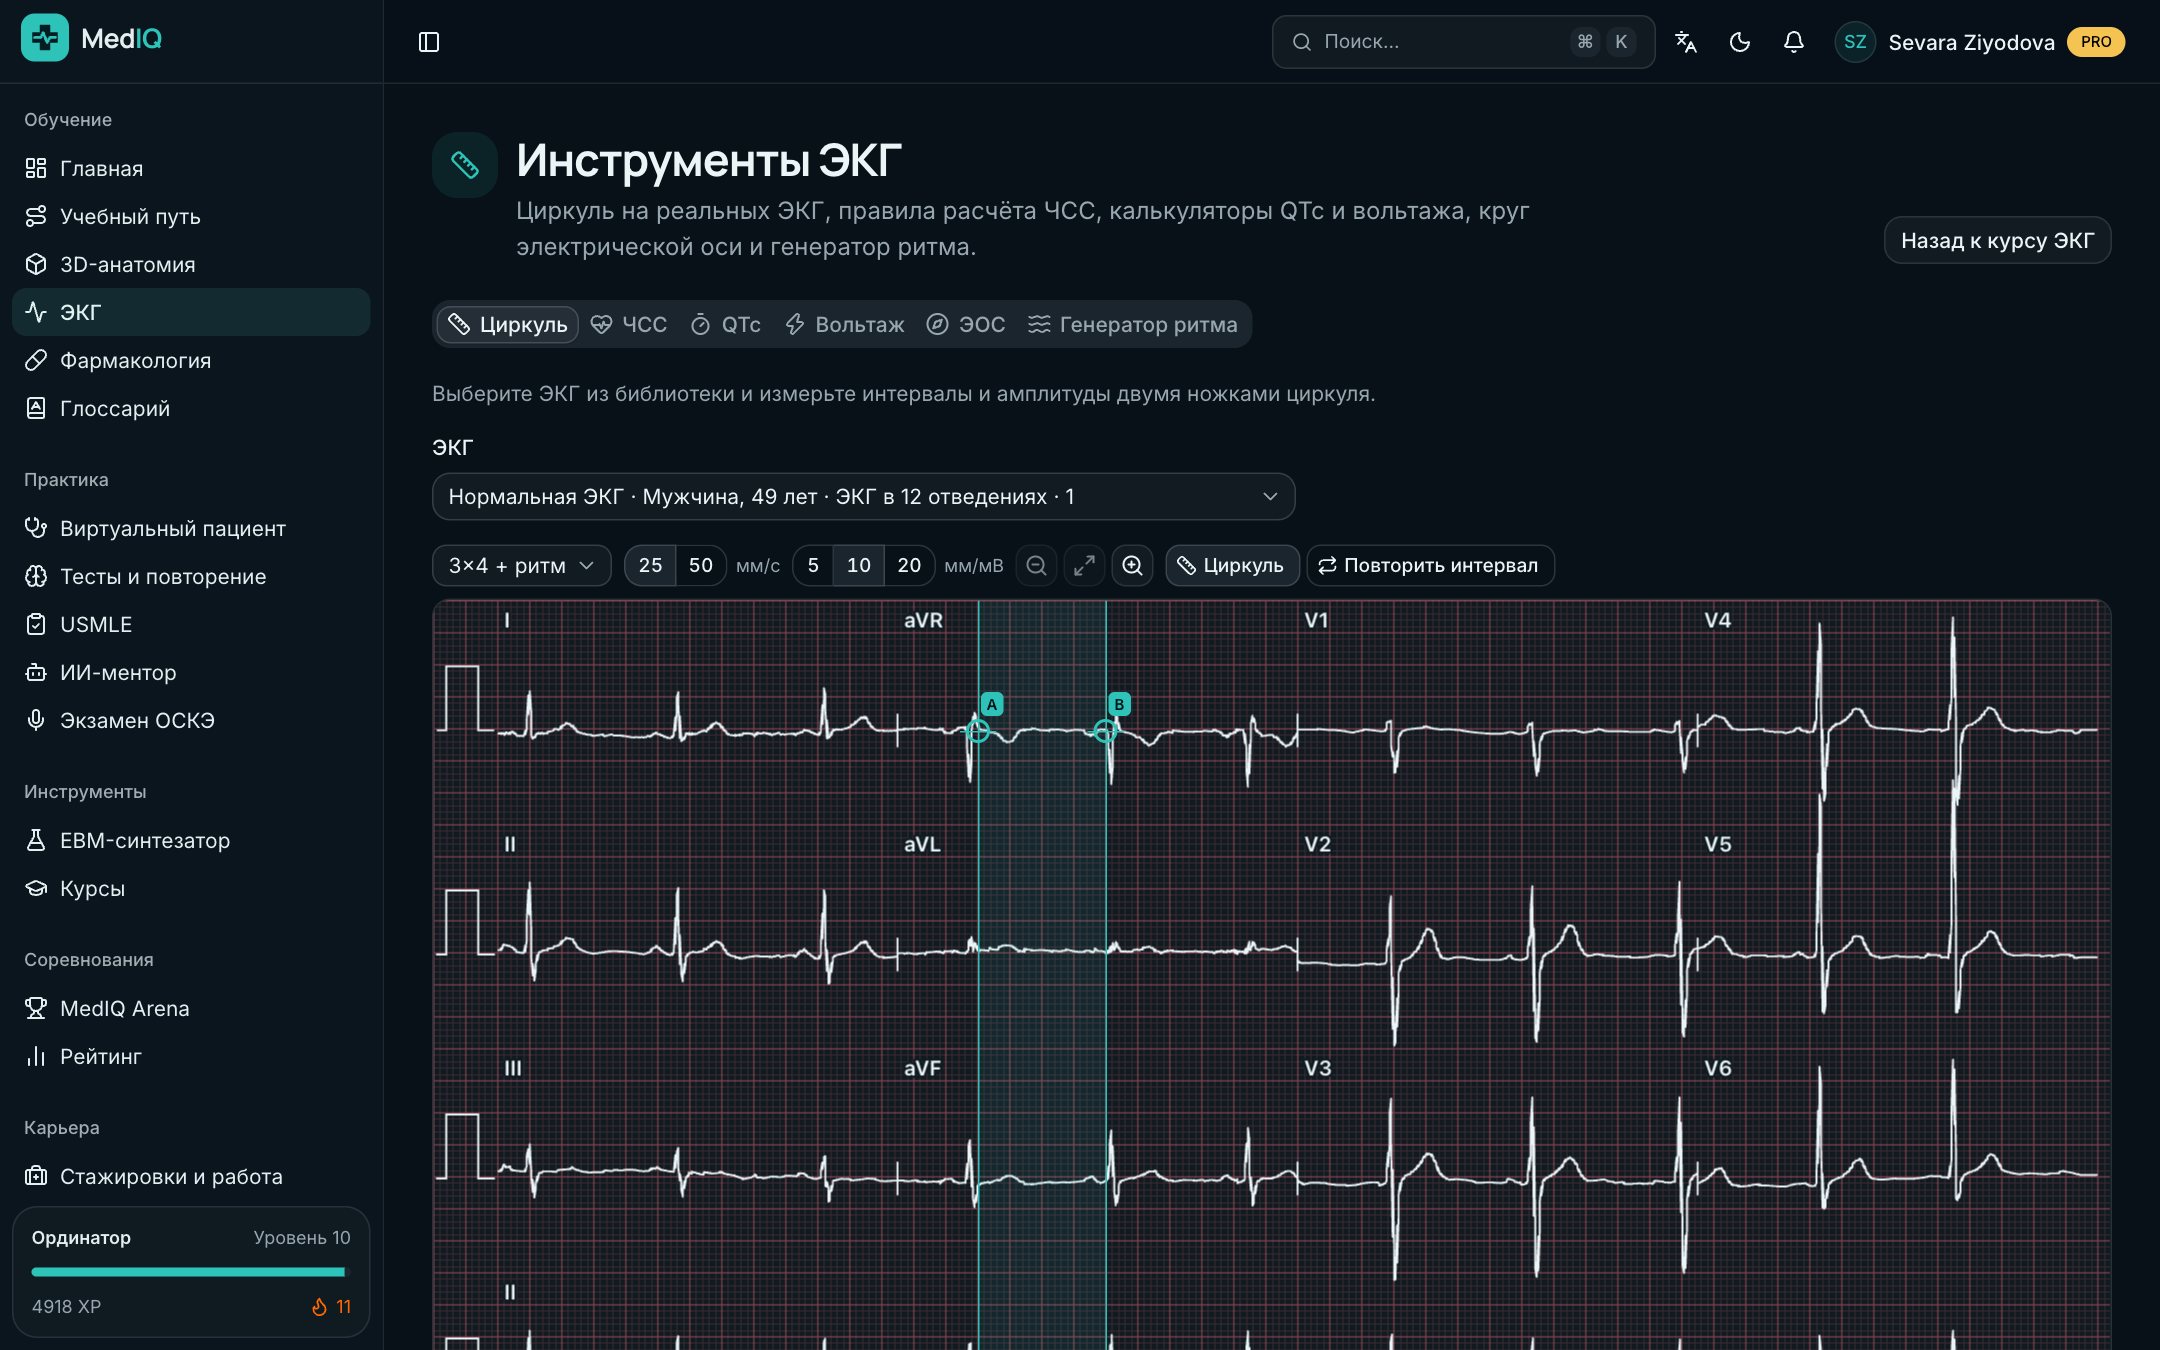Image resolution: width=2160 pixels, height=1350 pixels.
Task: Set gain to 5 mm/mV
Action: (x=813, y=566)
